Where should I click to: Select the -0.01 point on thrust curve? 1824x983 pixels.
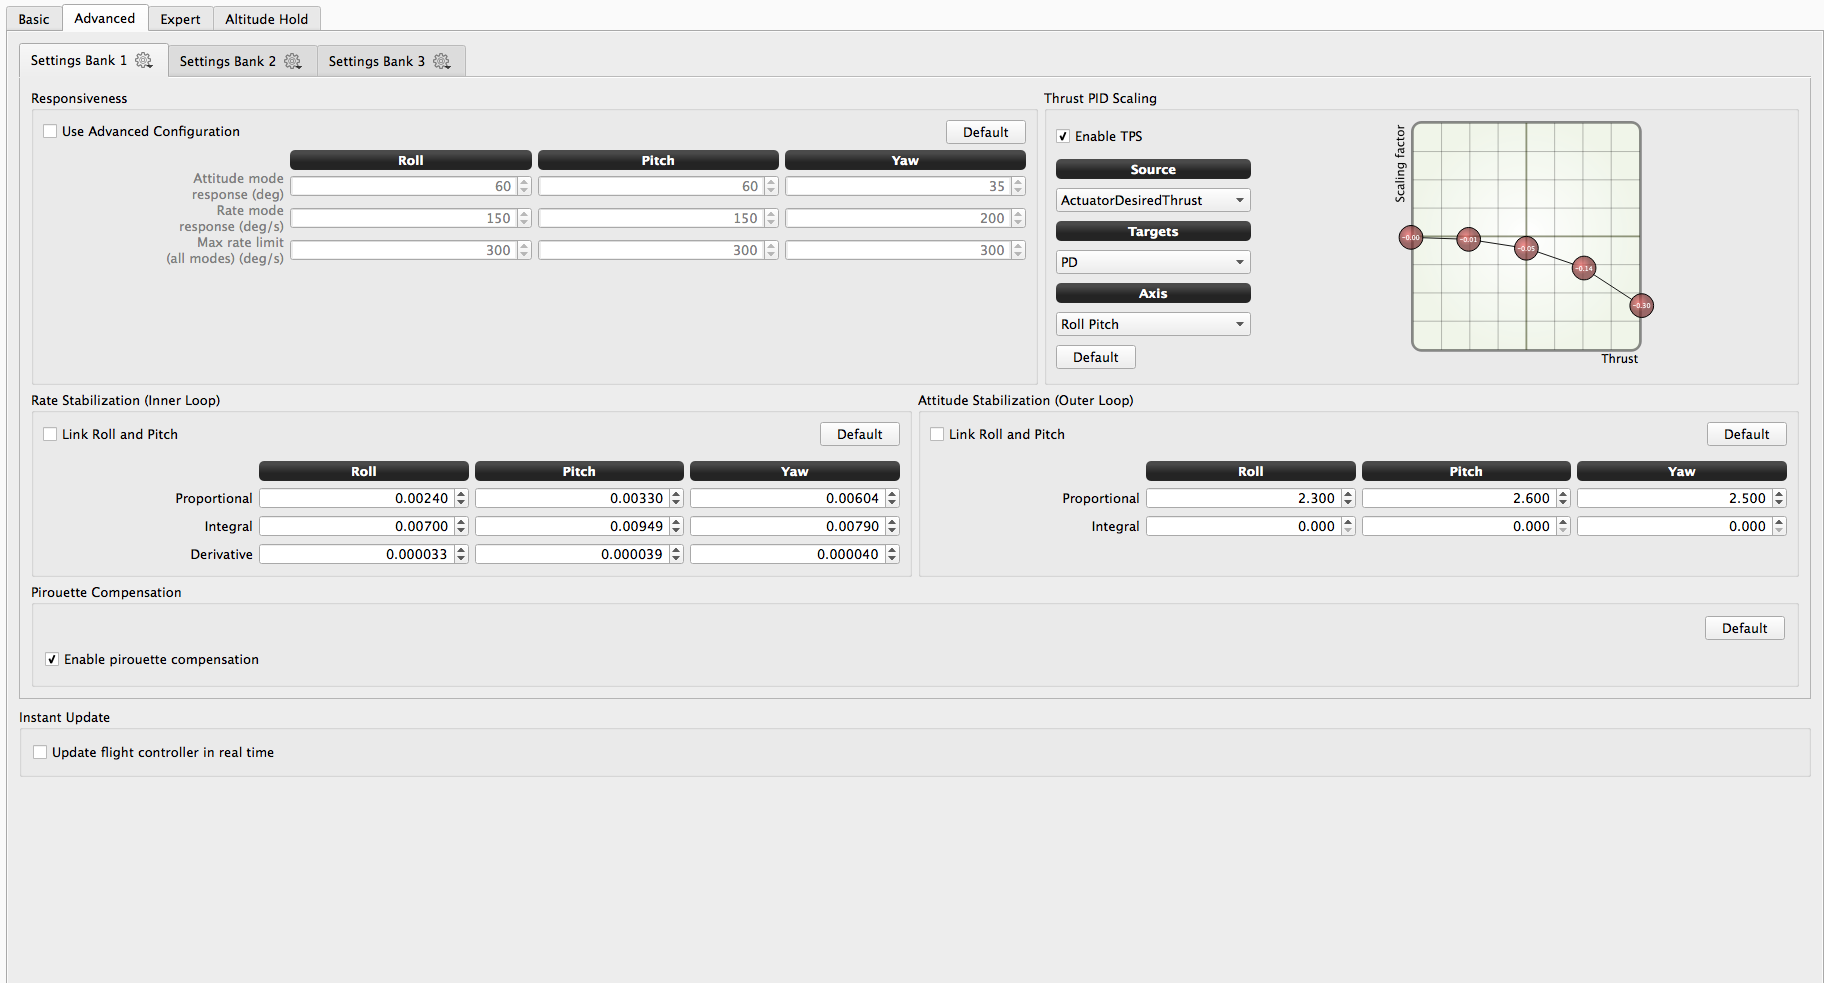[x=1468, y=239]
